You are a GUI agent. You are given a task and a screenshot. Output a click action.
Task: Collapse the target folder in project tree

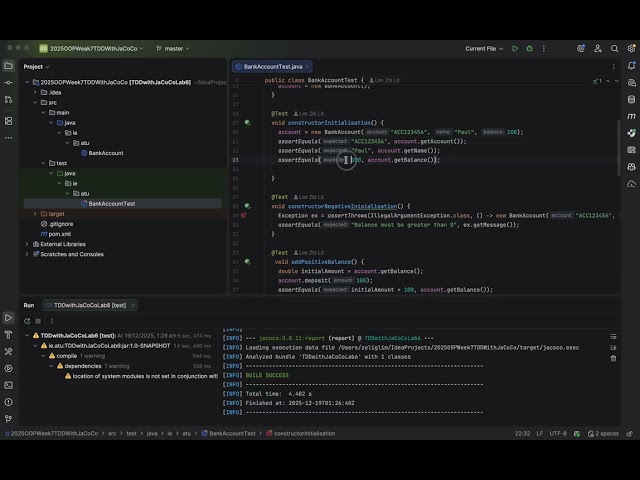(x=35, y=213)
